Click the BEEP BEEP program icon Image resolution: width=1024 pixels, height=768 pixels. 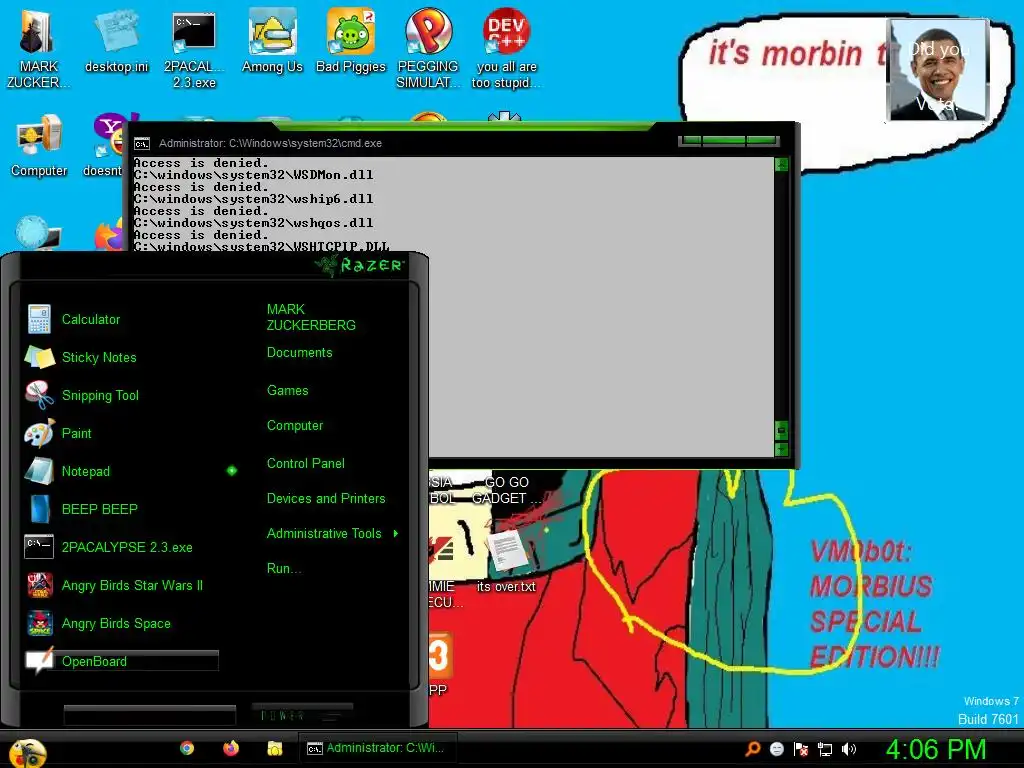pos(39,509)
